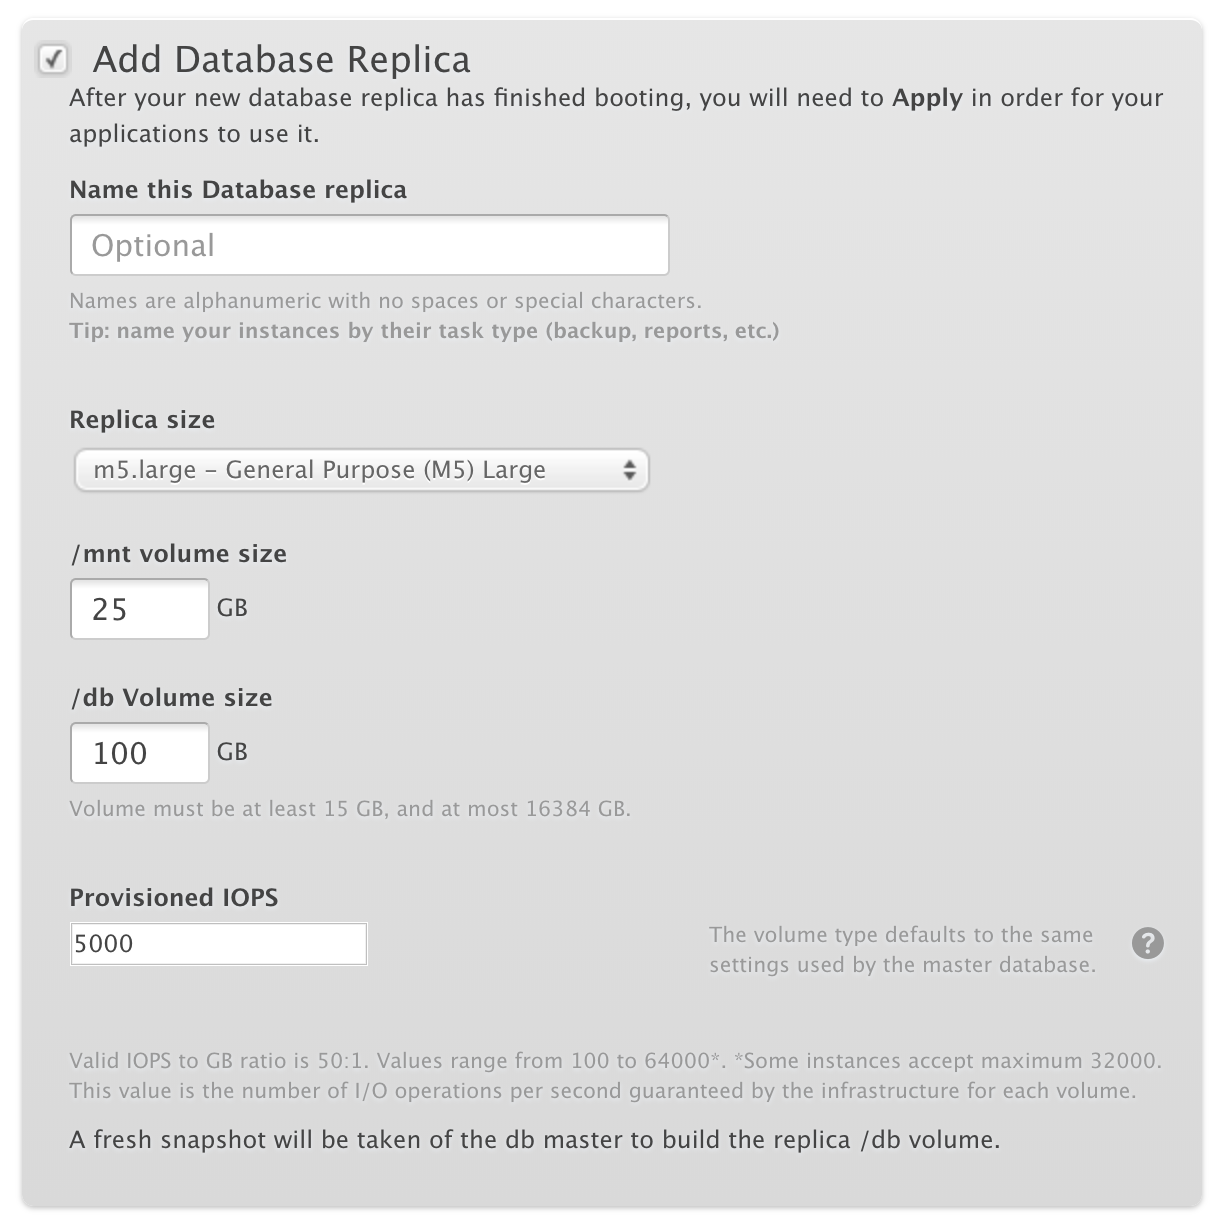Click the naming Tip text line
This screenshot has height=1232, width=1230.
[424, 331]
